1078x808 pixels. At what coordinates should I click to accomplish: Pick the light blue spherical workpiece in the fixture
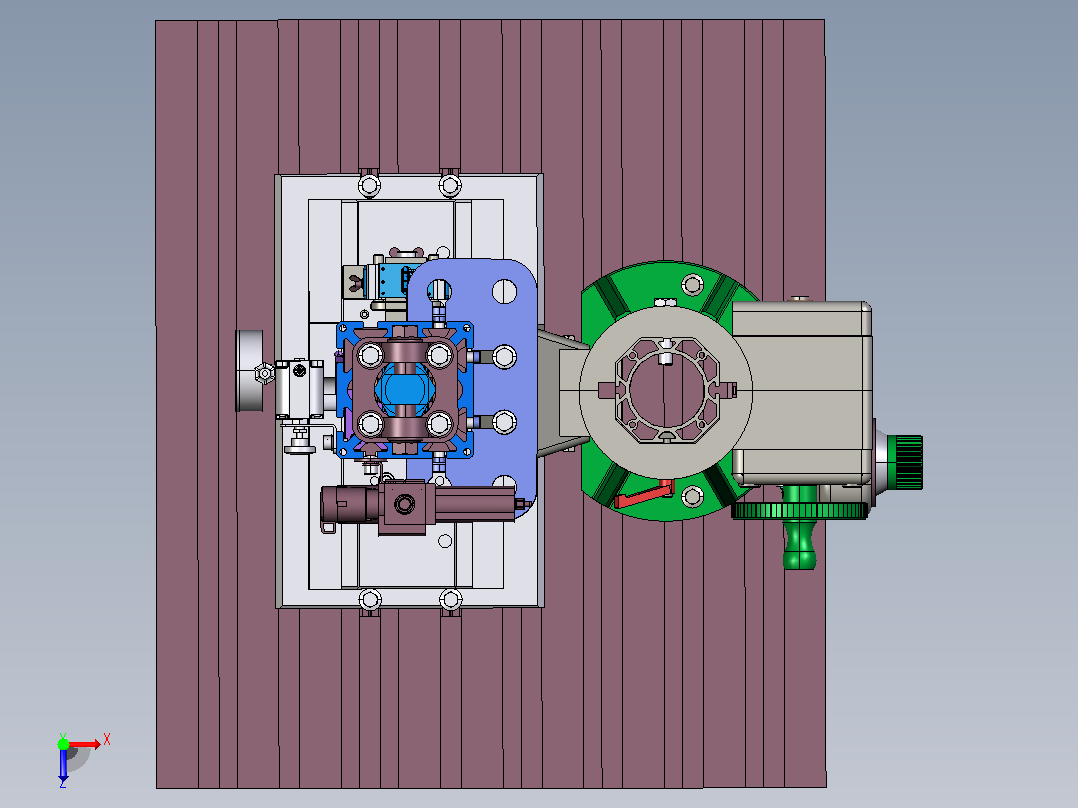404,389
